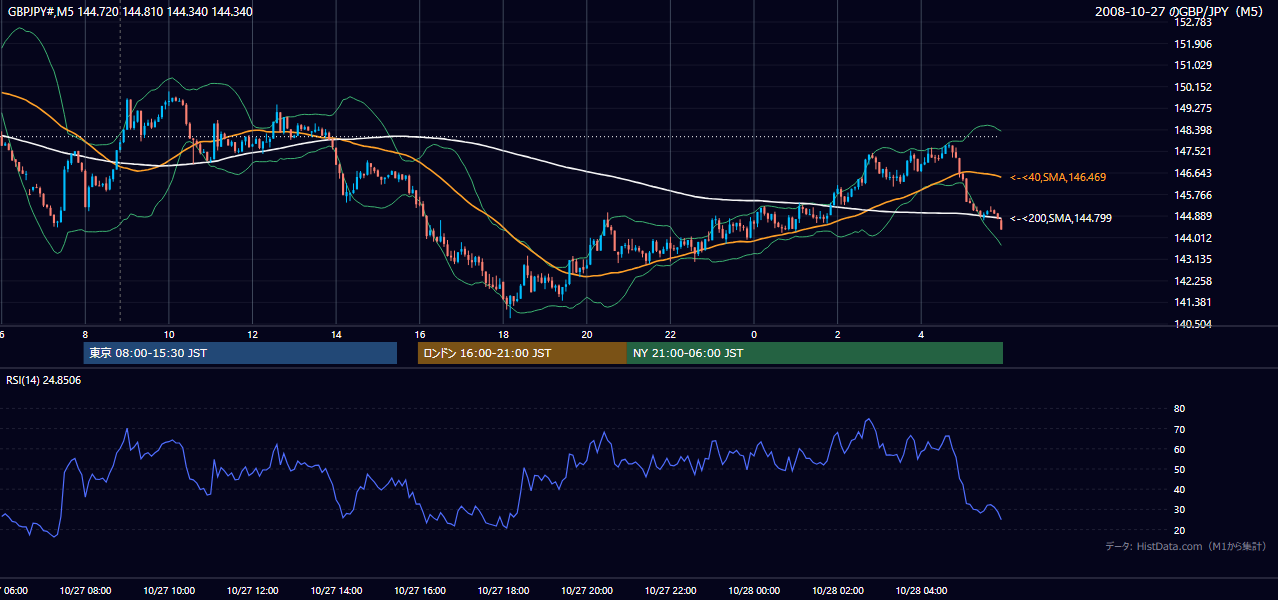Click the 10/27 22:00 date axis label

pyautogui.click(x=670, y=591)
